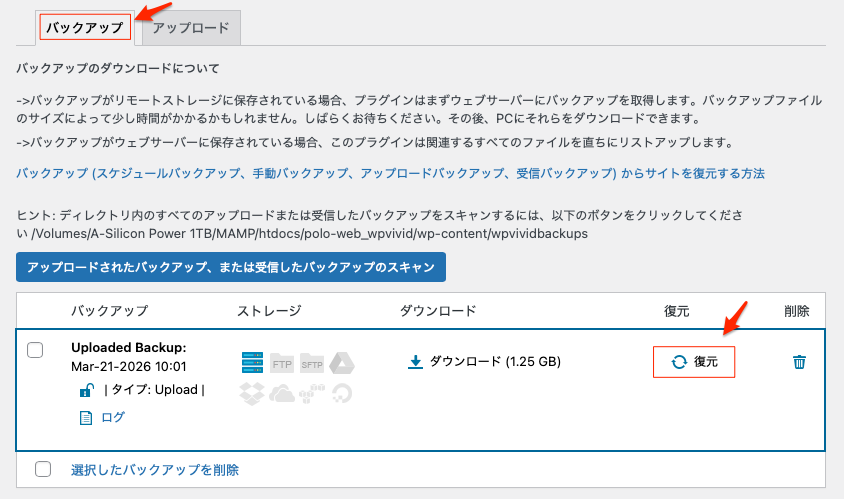Open the アップロード tab
The height and width of the screenshot is (499, 844).
click(x=191, y=28)
